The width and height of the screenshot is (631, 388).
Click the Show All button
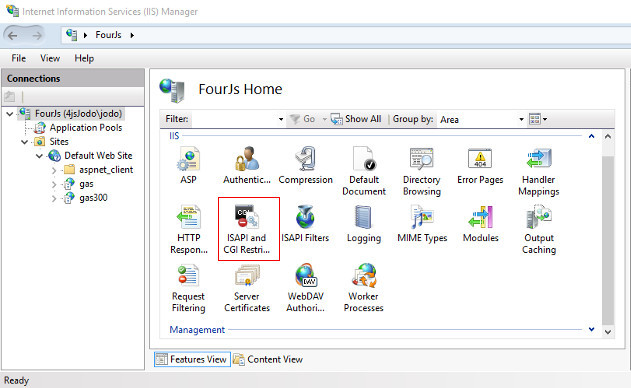click(x=356, y=119)
